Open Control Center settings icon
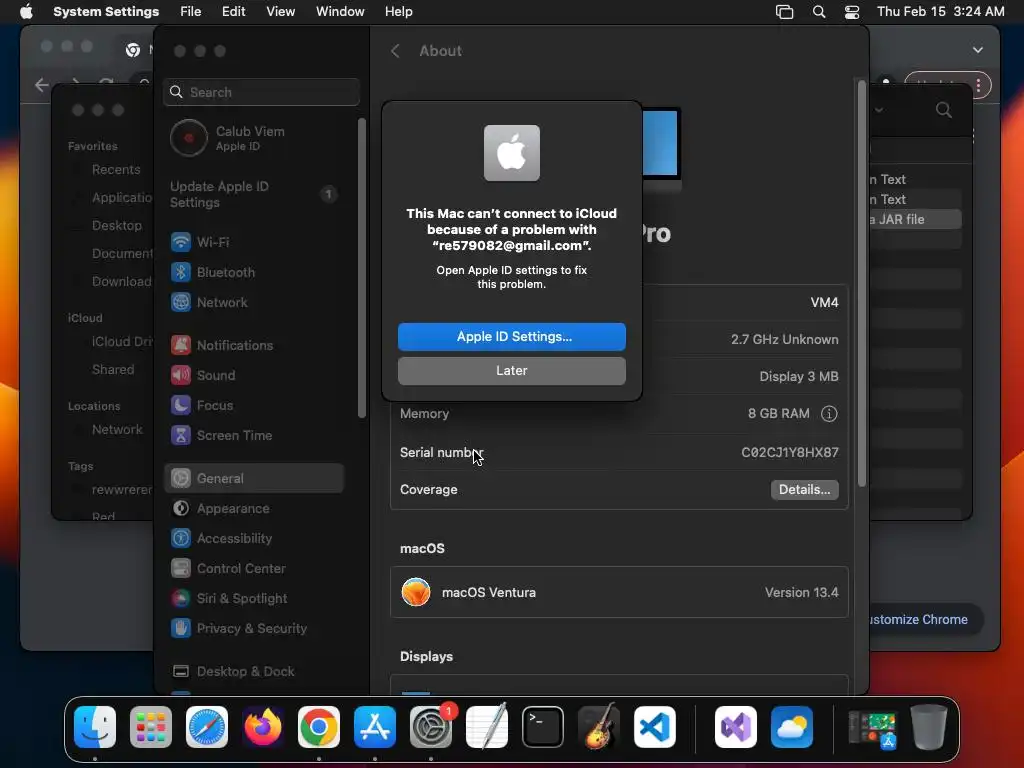This screenshot has height=768, width=1024. [x=181, y=568]
